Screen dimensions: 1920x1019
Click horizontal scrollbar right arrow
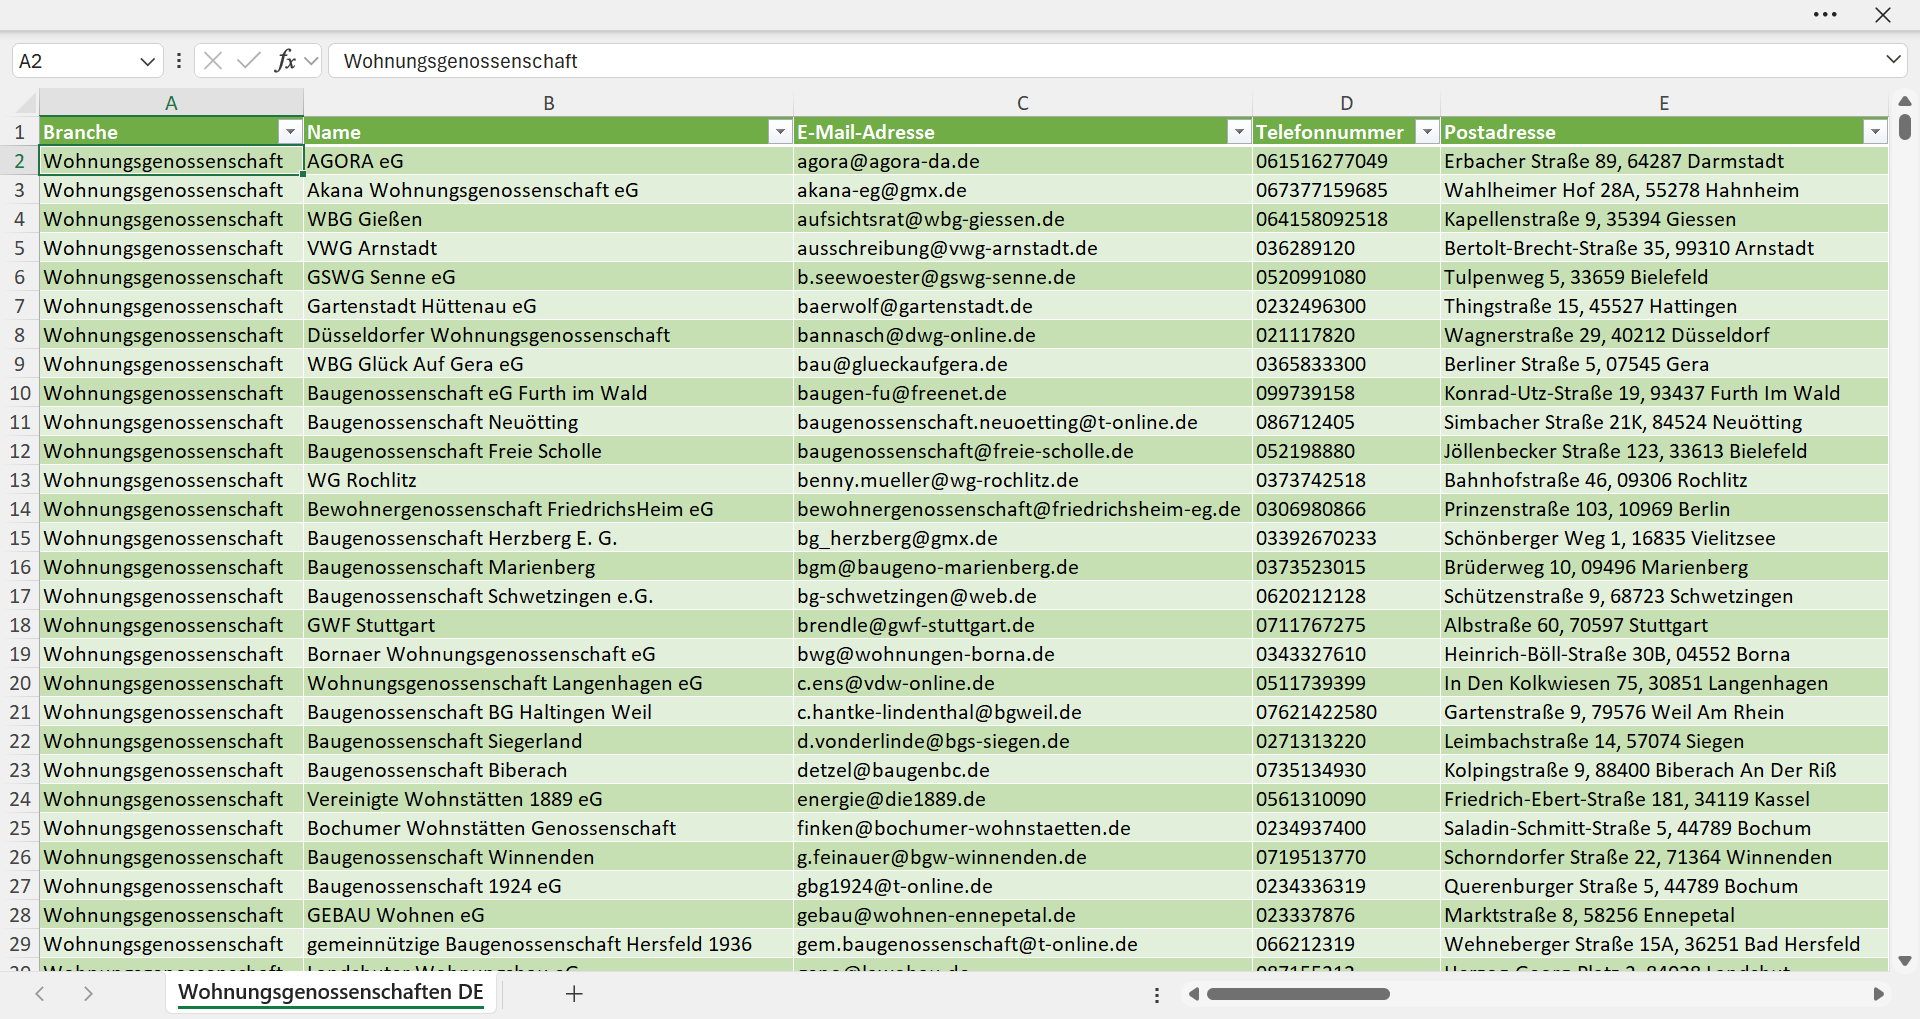coord(1878,994)
